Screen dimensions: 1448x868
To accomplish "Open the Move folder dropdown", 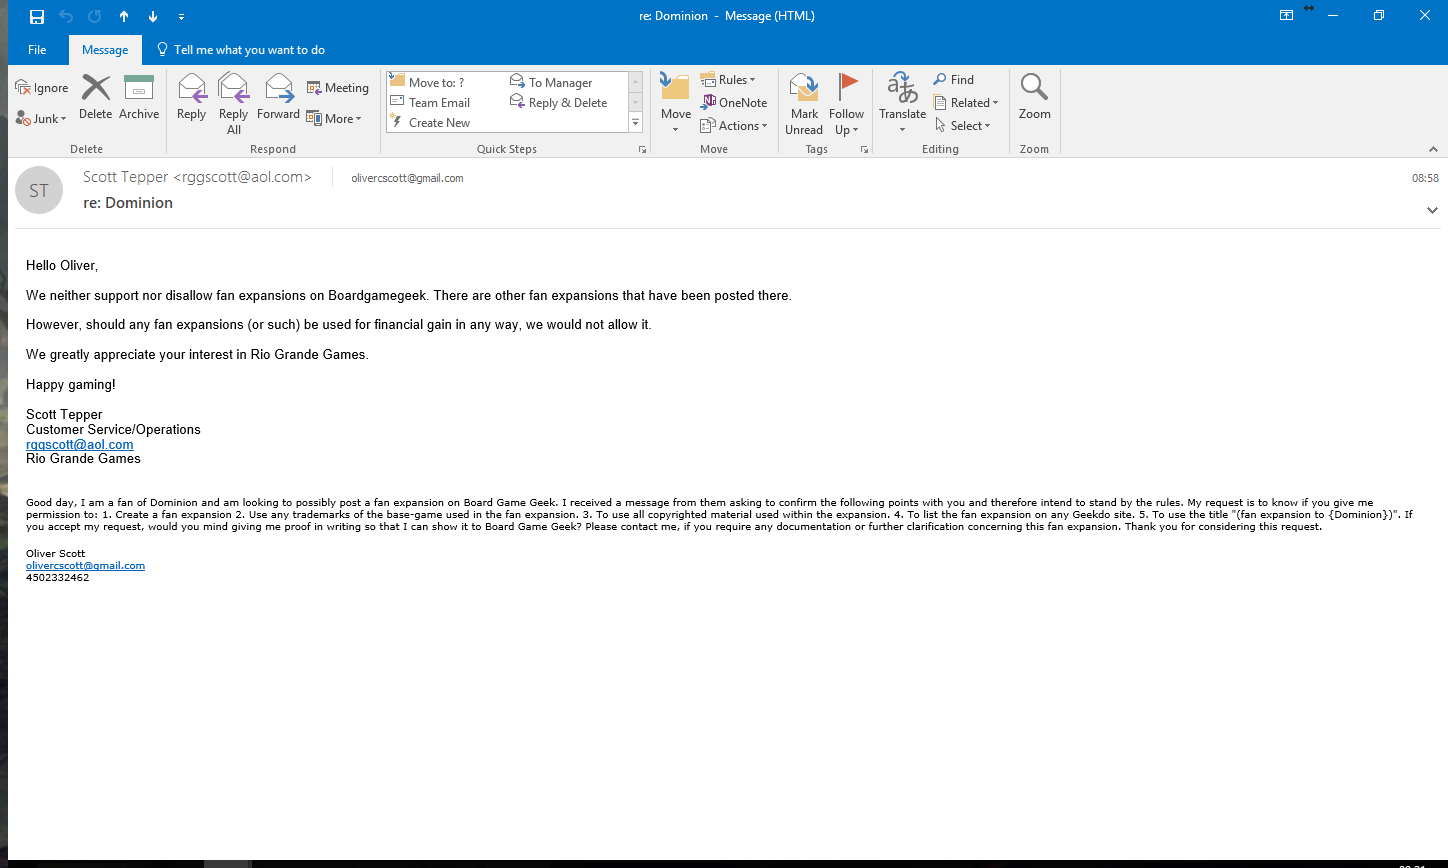I will click(x=676, y=104).
